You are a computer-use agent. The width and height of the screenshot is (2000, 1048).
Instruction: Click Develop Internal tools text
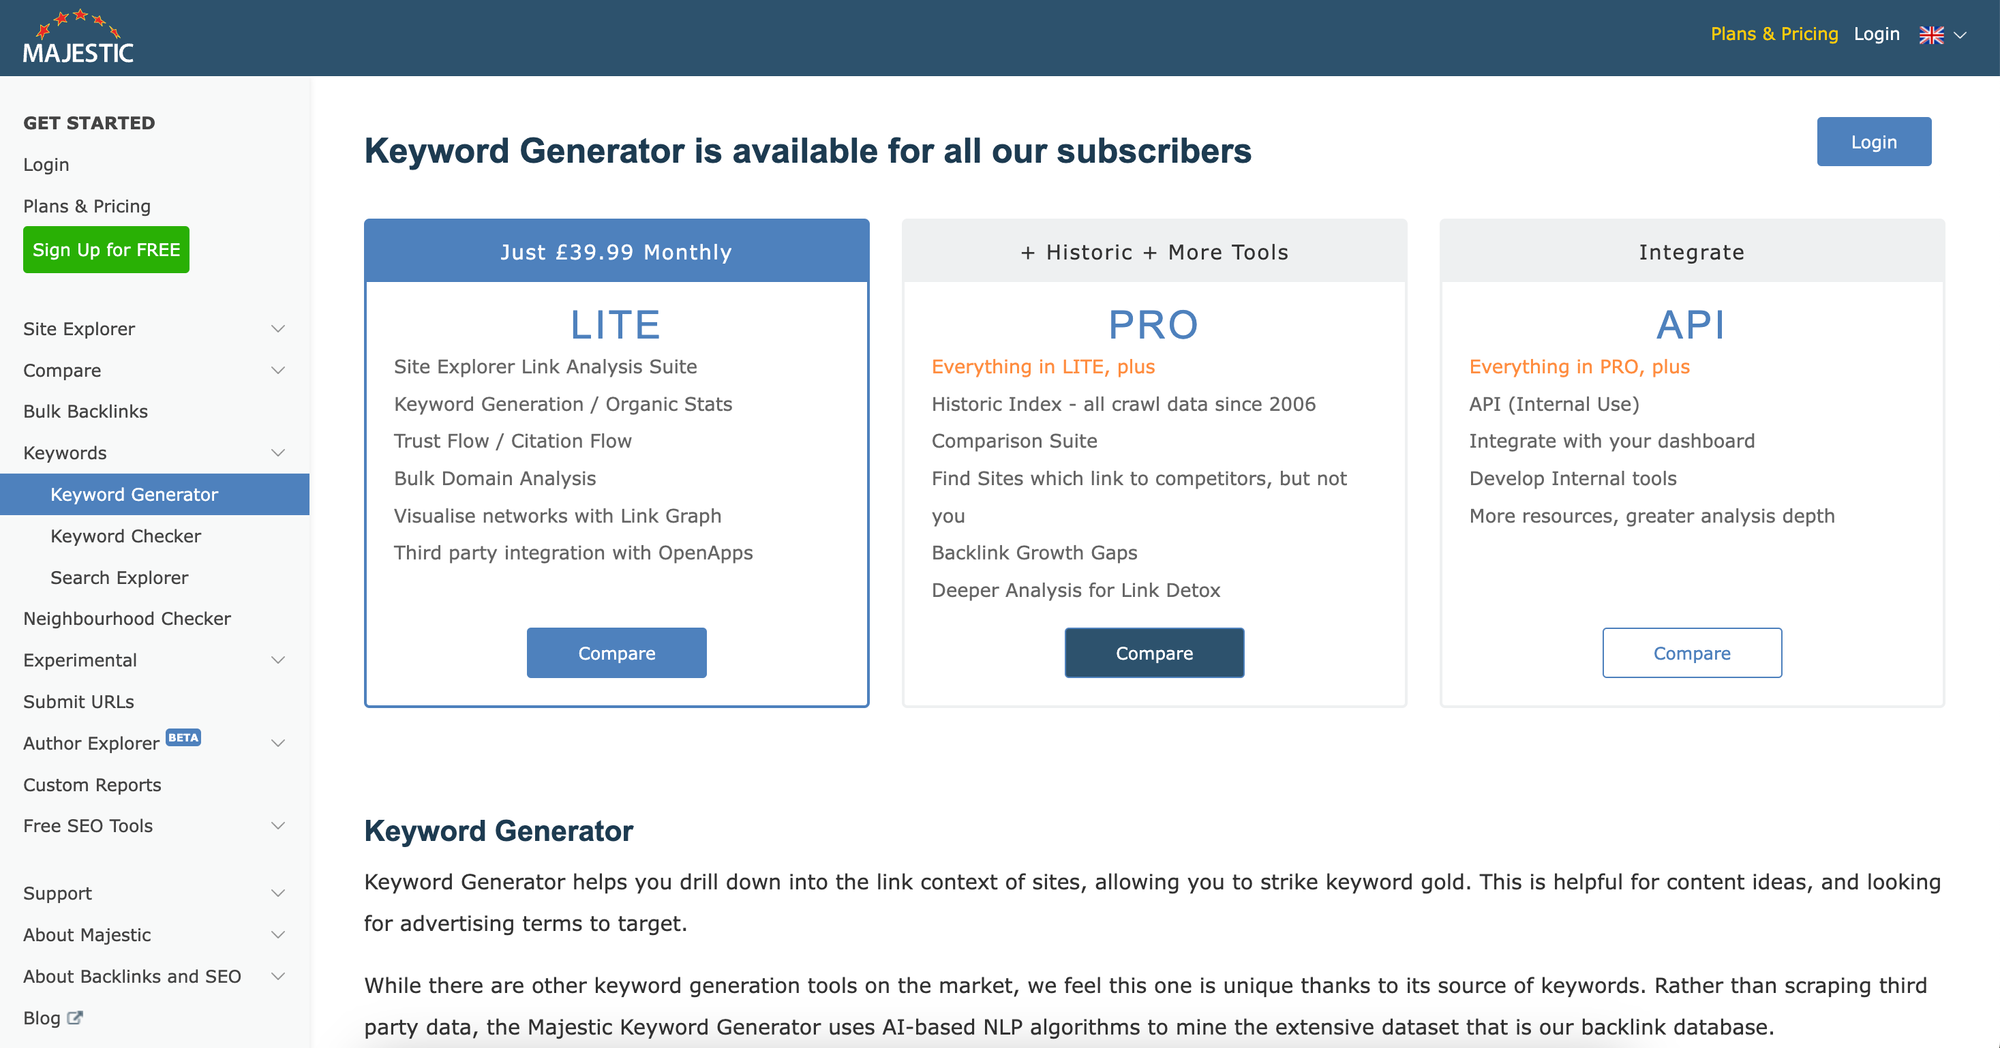tap(1573, 479)
